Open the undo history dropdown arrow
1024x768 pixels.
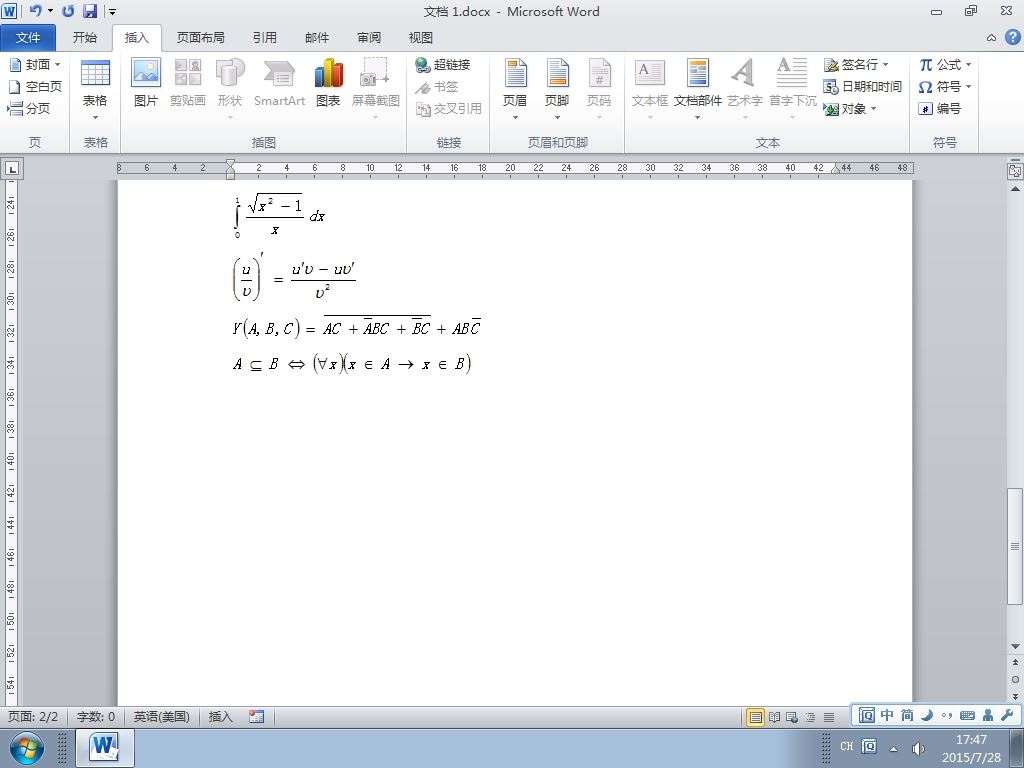click(x=50, y=11)
